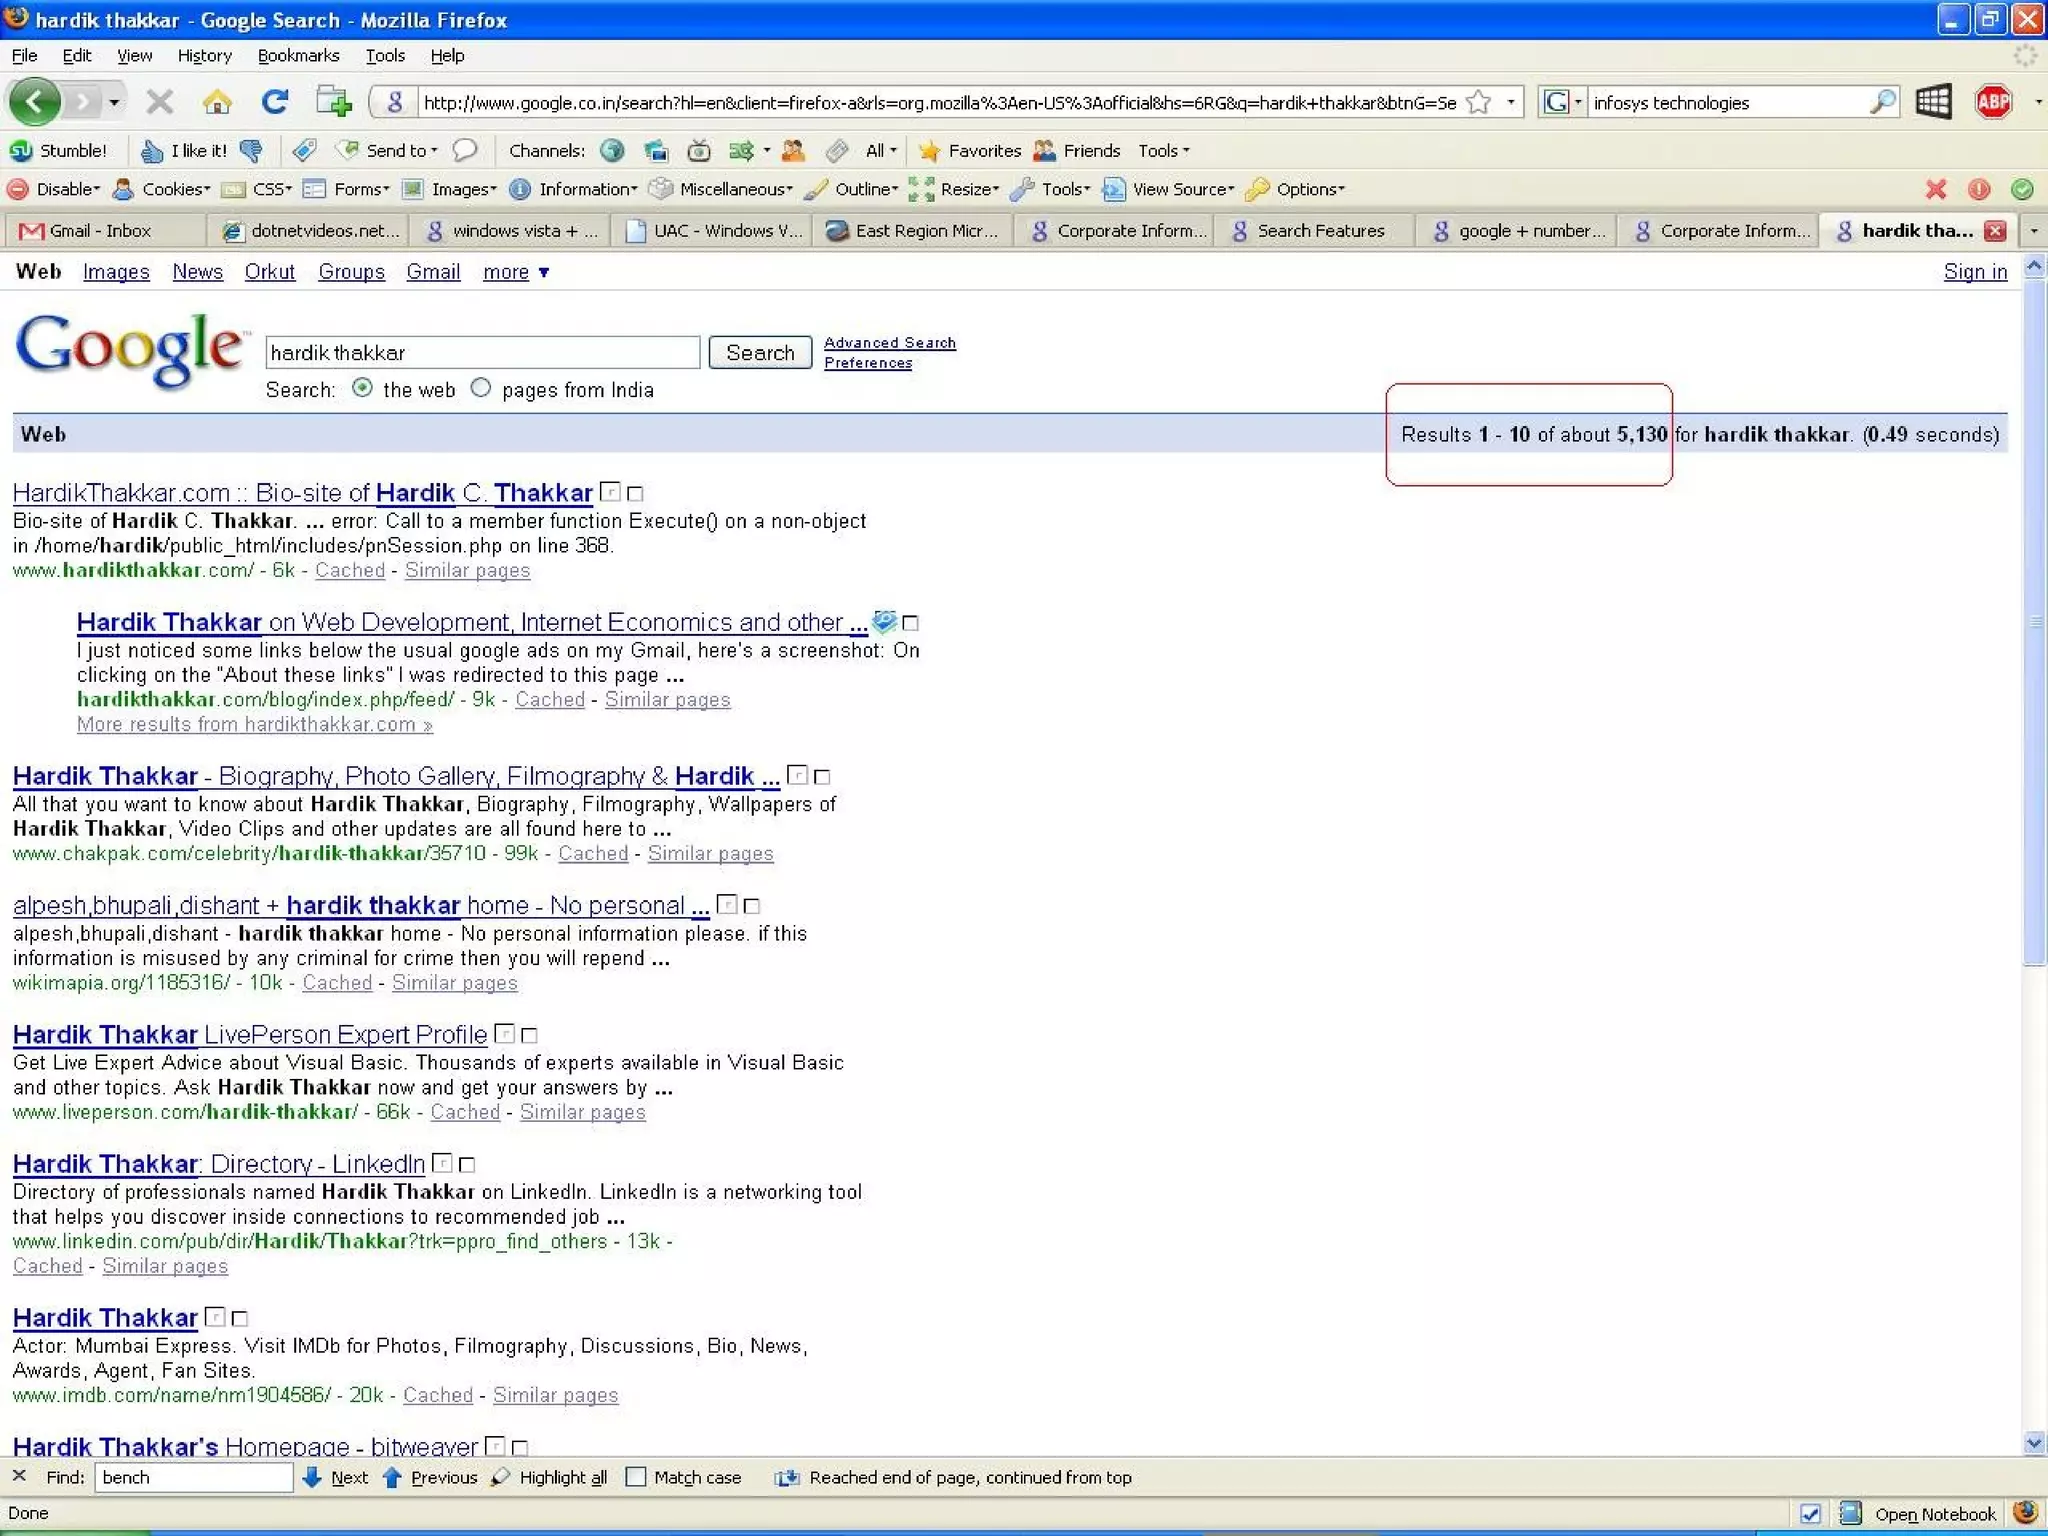The width and height of the screenshot is (2048, 1536).
Task: Select the 'pages from India' radio button
Action: click(481, 388)
